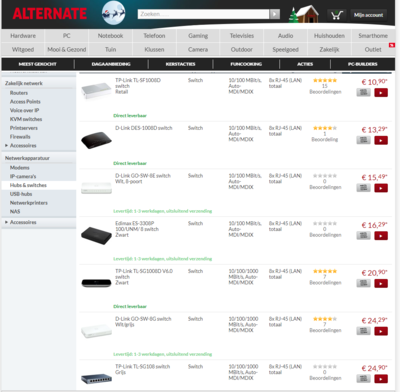
Task: Open the Gaming category menu
Action: click(x=198, y=36)
